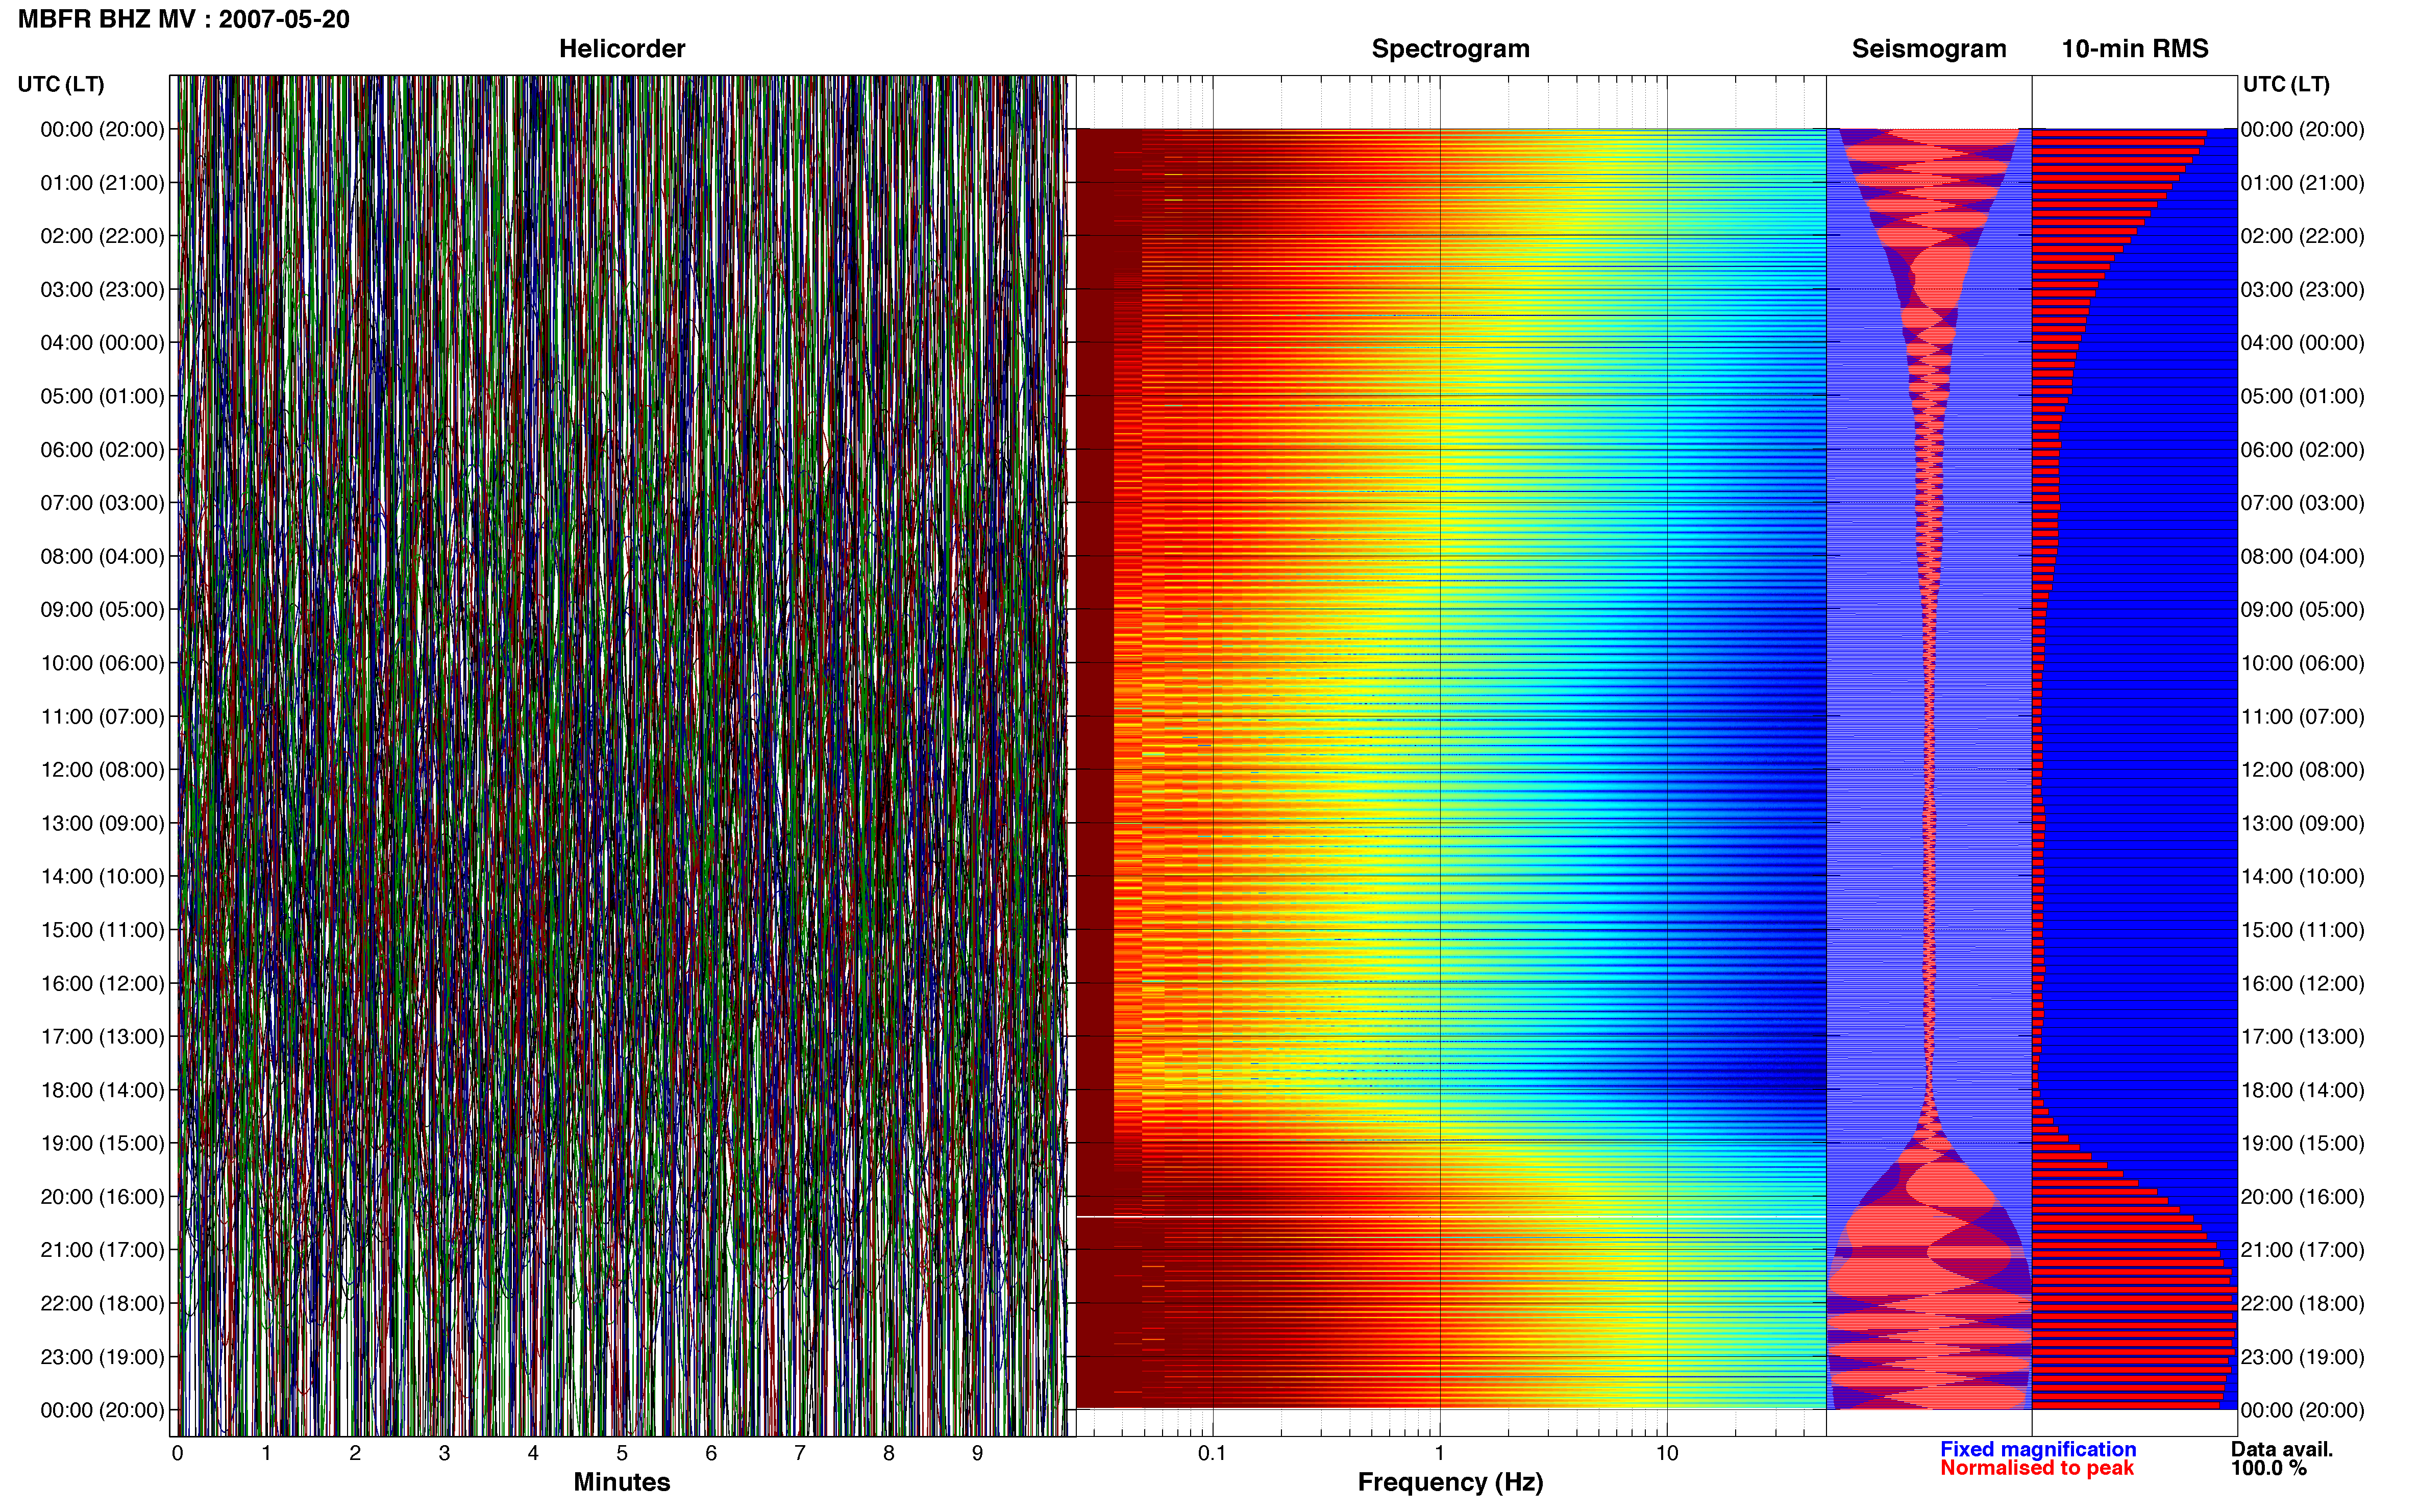Click left time label 06:00 (02:00)

[102, 450]
